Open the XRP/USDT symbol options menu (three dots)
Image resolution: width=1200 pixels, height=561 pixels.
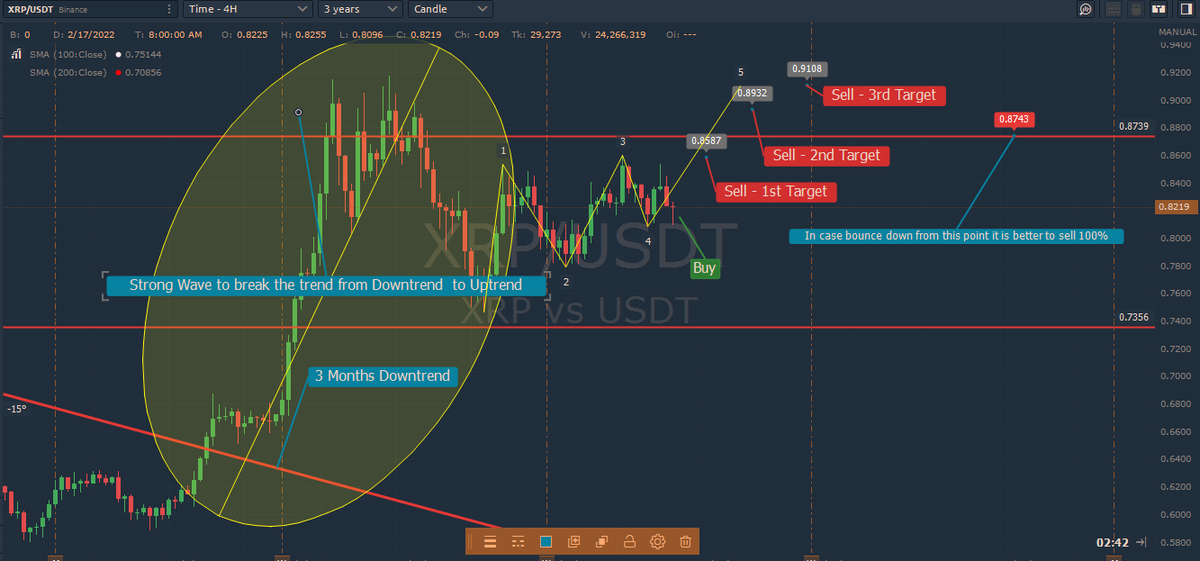[x=168, y=9]
